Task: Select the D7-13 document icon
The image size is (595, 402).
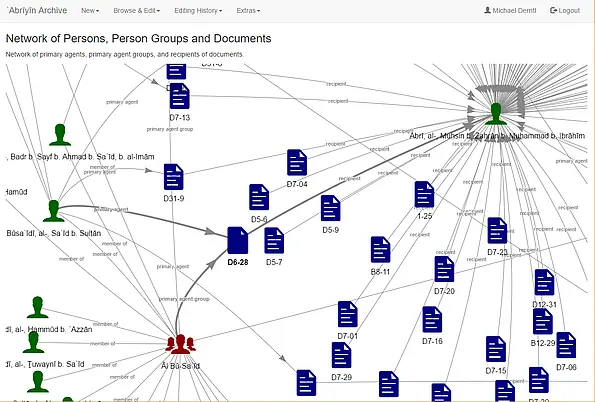Action: (x=180, y=96)
